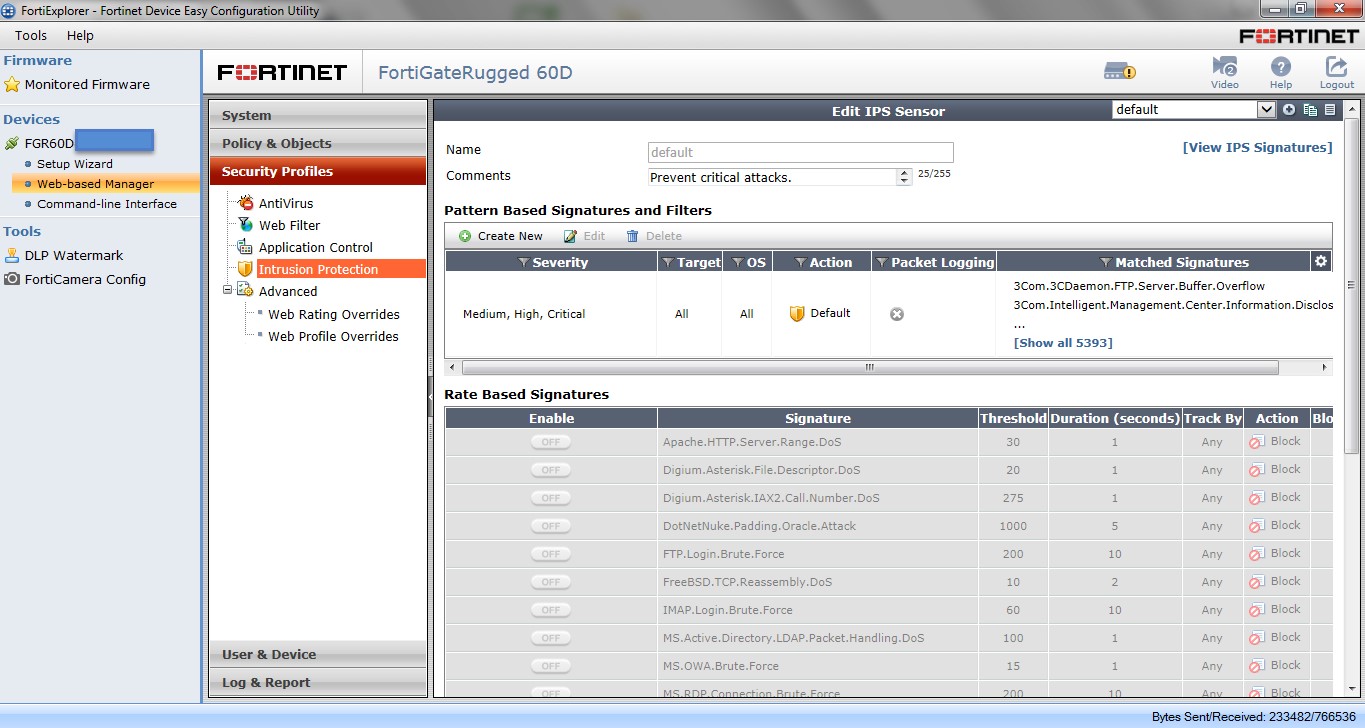The width and height of the screenshot is (1365, 728).
Task: Click the horizontal scrollbar under filters table
Action: point(870,367)
